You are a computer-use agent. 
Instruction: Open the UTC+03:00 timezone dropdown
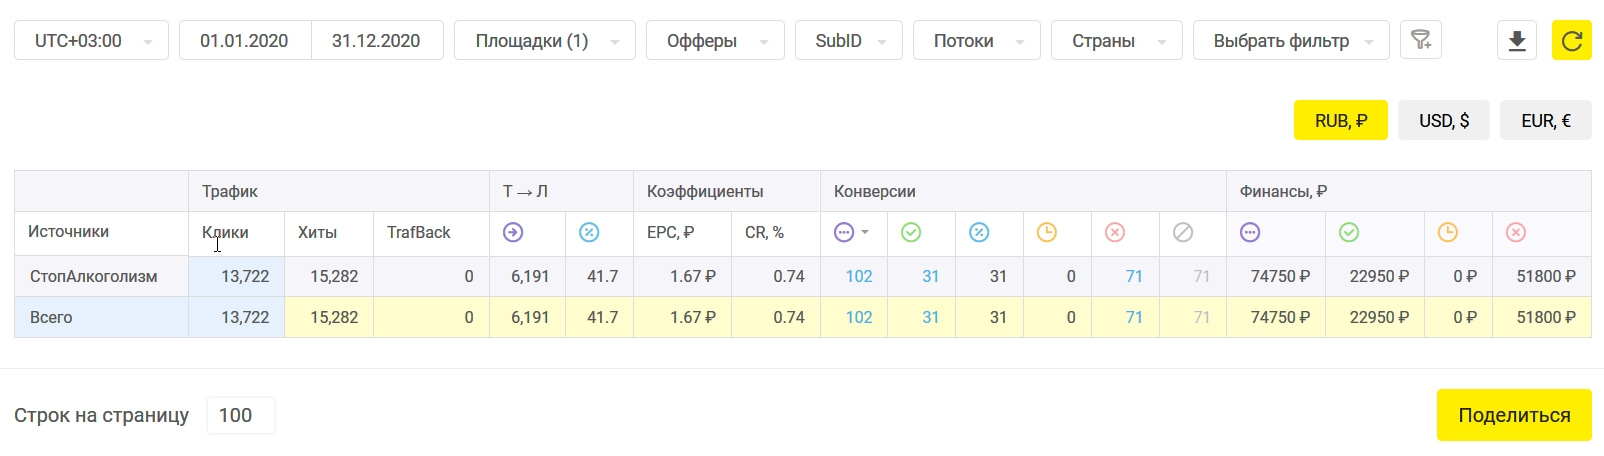coord(91,41)
